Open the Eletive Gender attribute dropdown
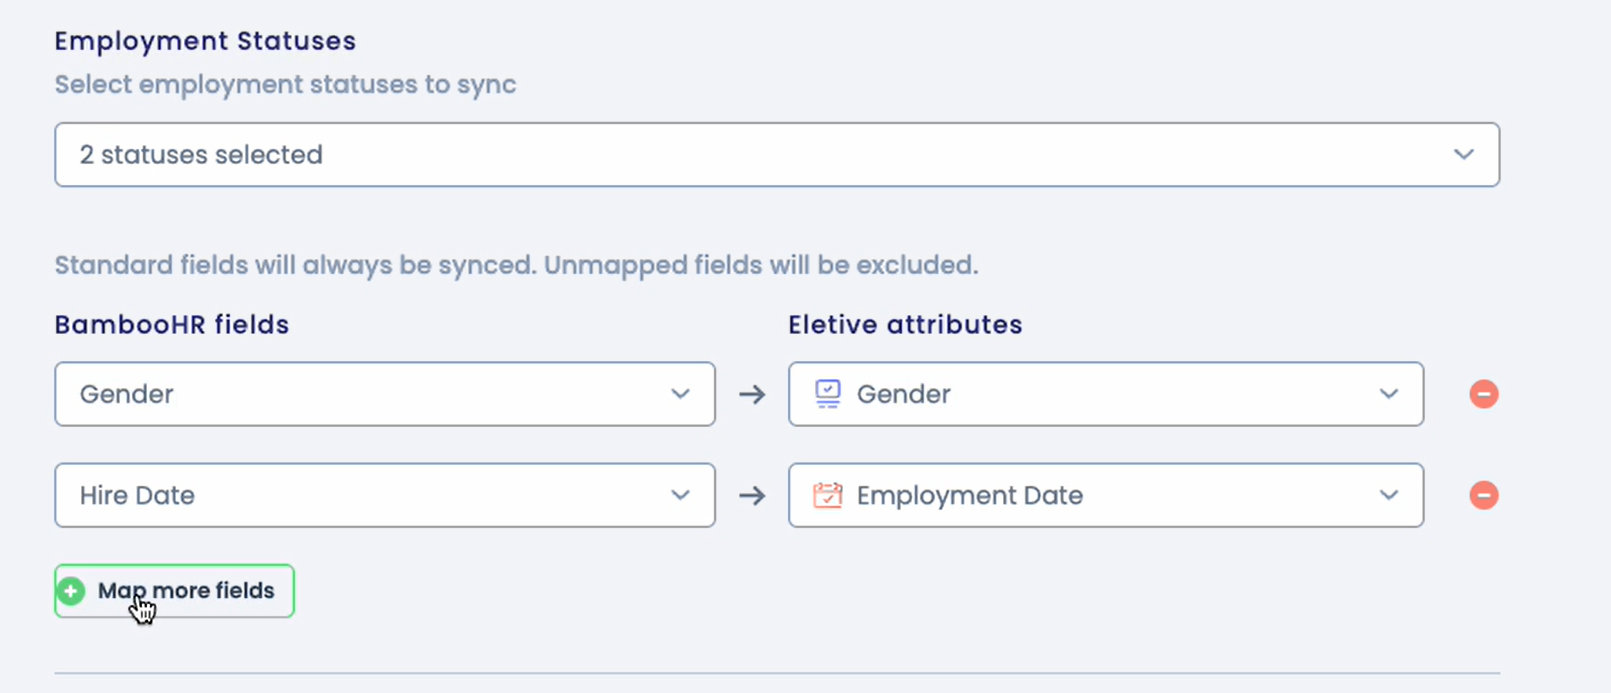The height and width of the screenshot is (693, 1611). click(1106, 394)
